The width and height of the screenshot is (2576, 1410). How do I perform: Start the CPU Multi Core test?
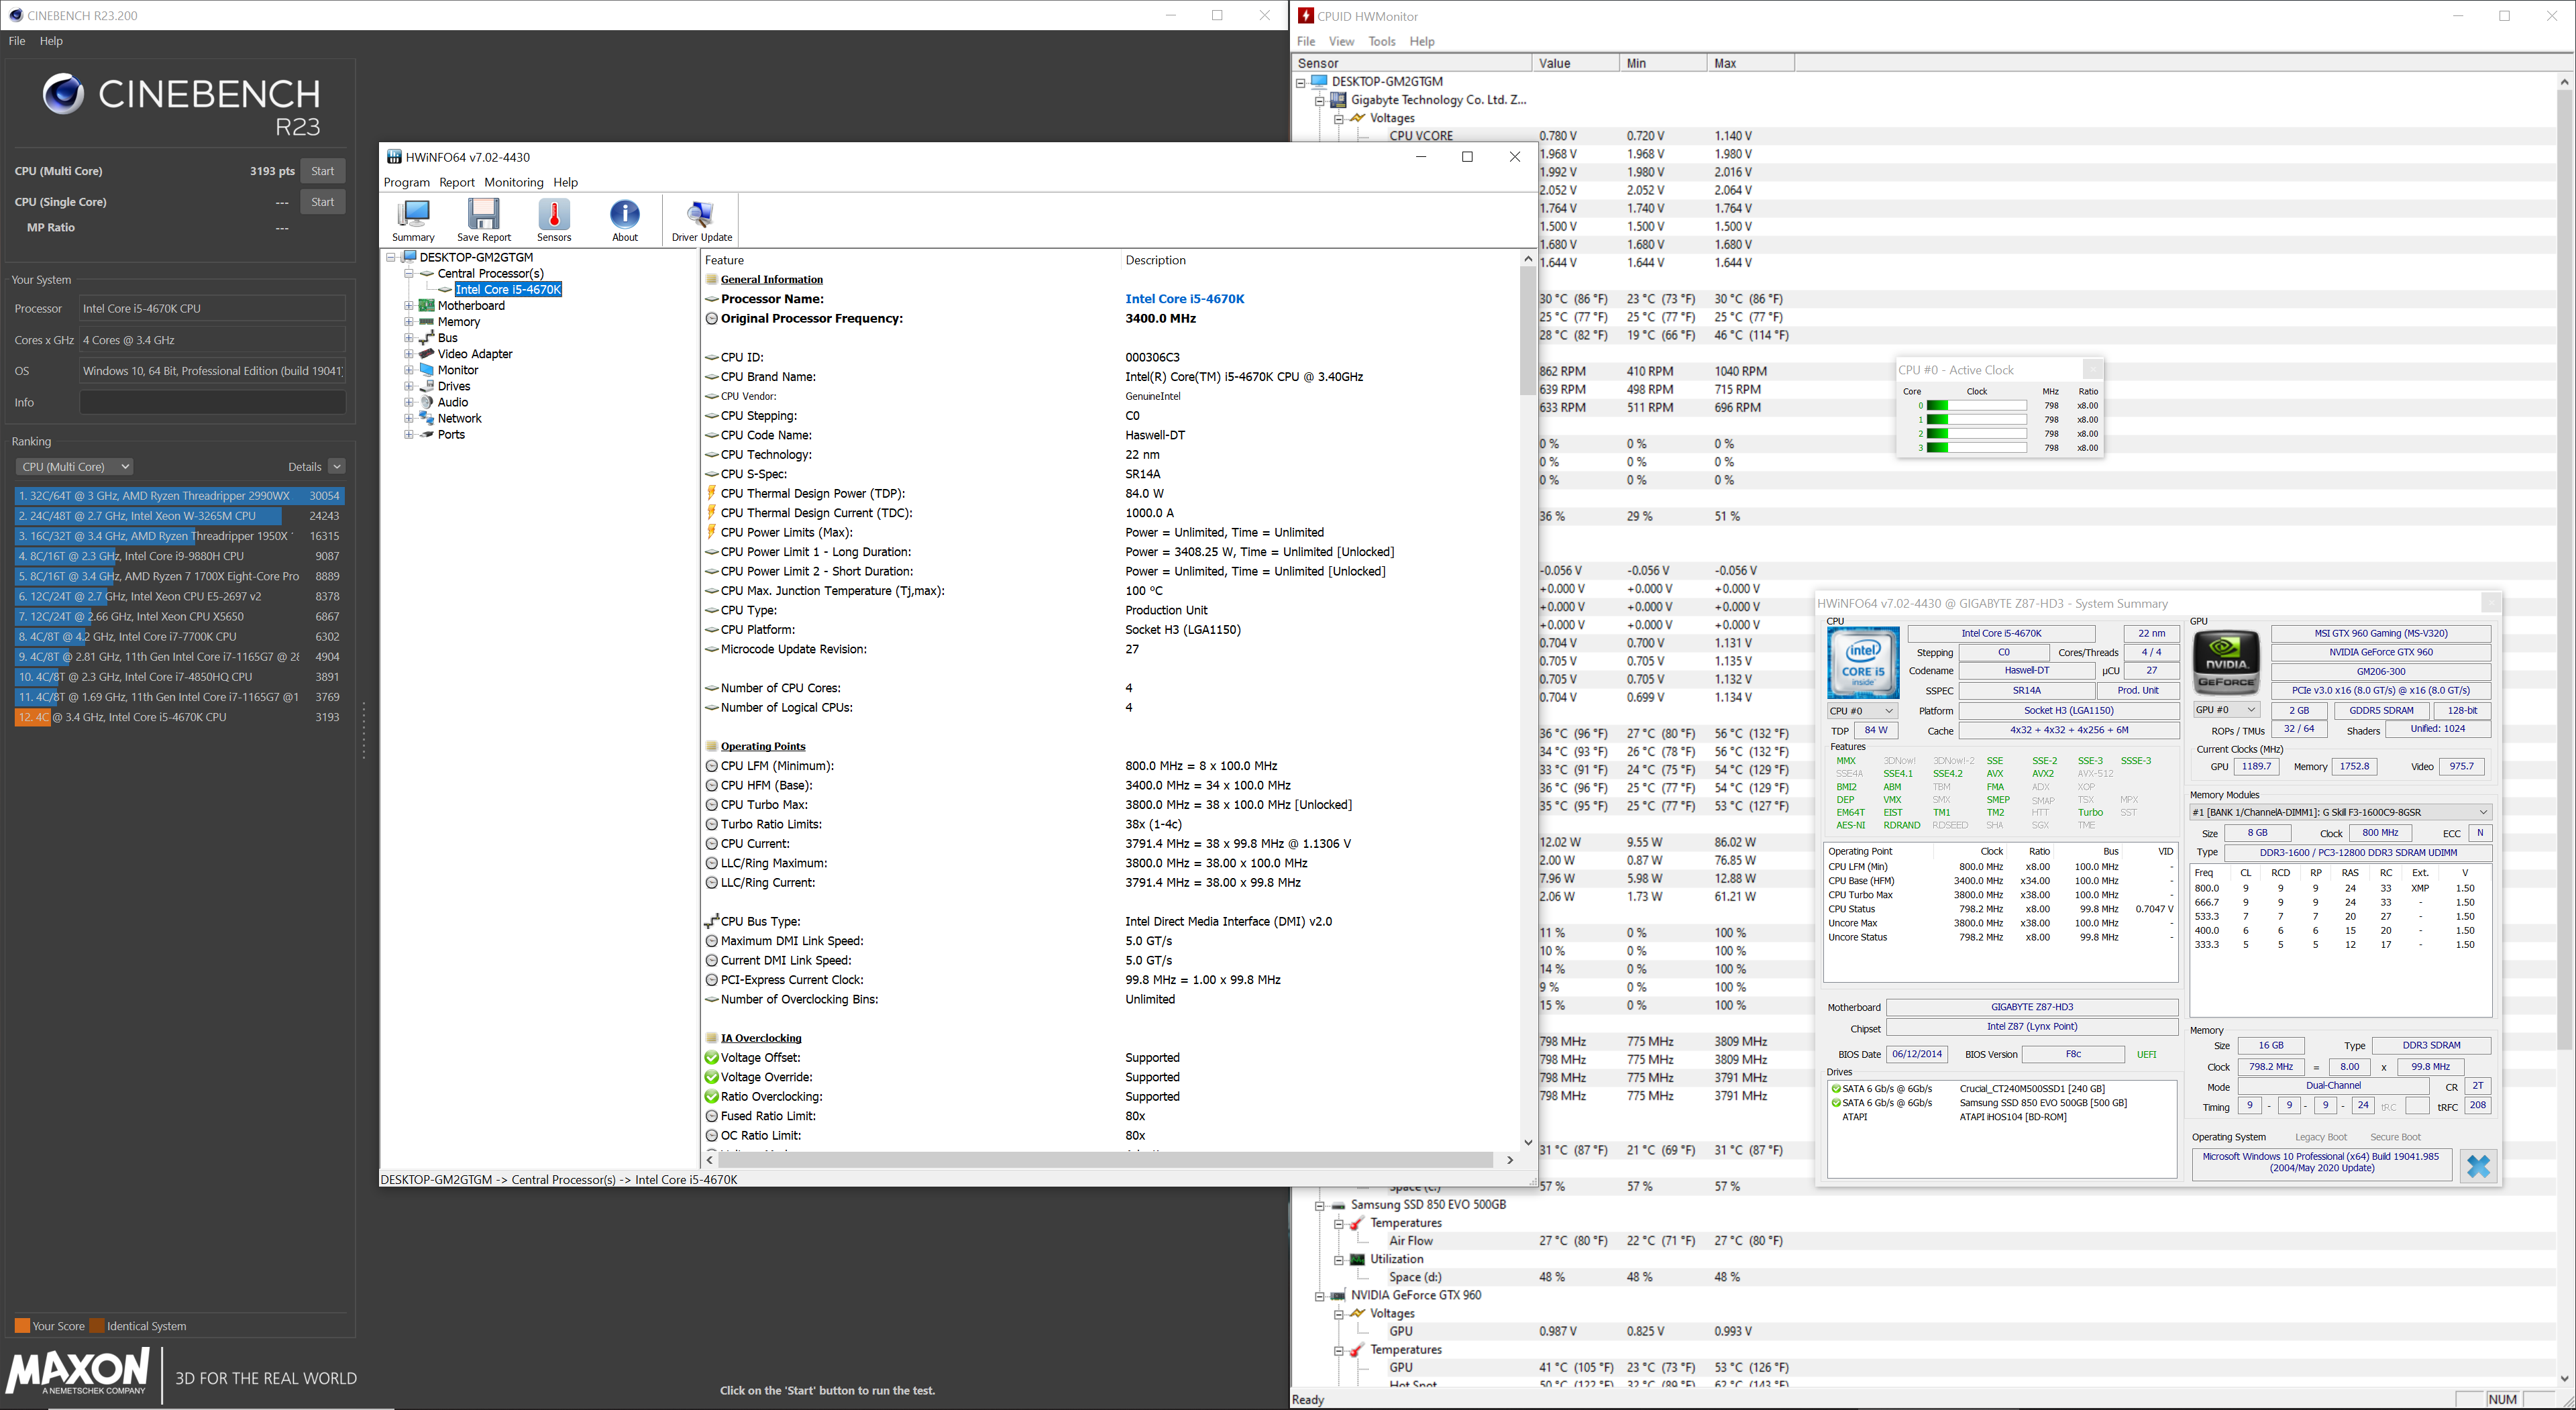click(322, 171)
